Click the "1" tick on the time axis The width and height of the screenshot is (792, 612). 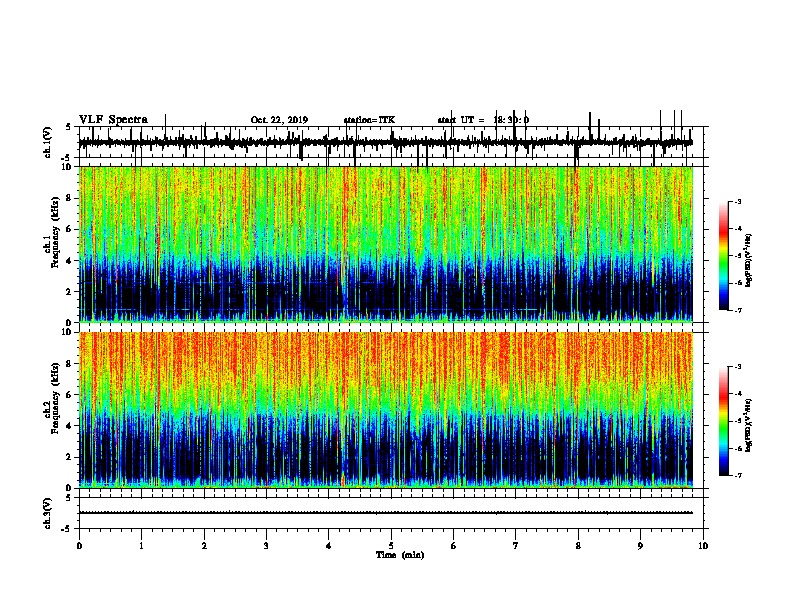[141, 546]
